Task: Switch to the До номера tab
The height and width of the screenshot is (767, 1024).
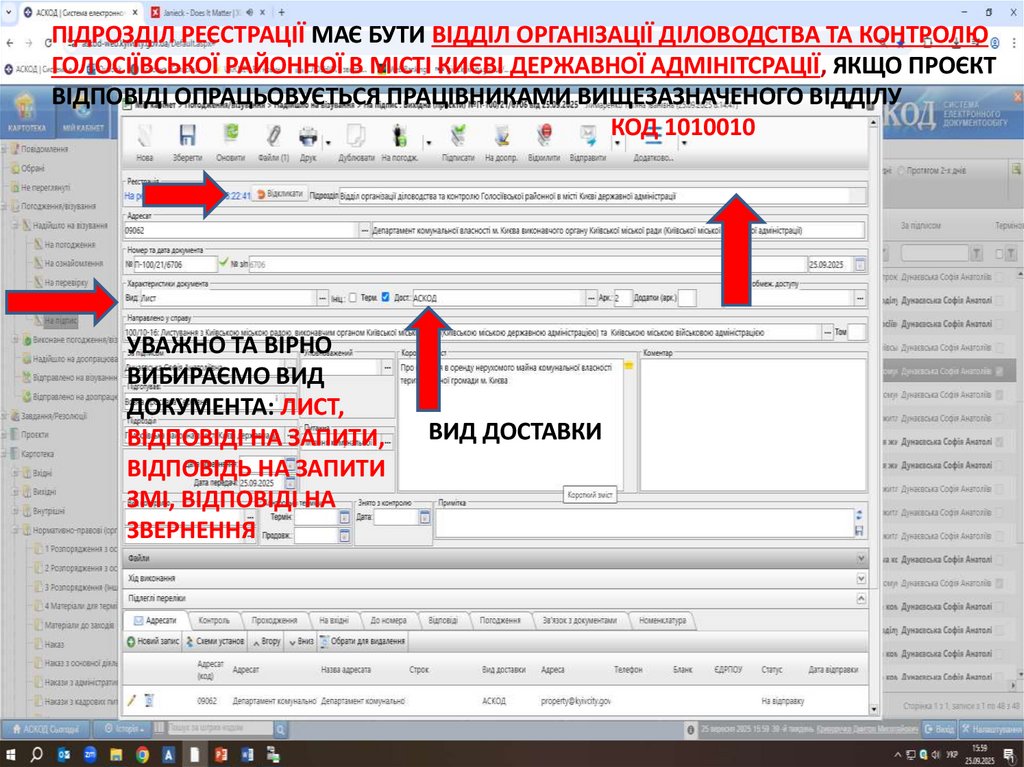Action: (x=389, y=620)
